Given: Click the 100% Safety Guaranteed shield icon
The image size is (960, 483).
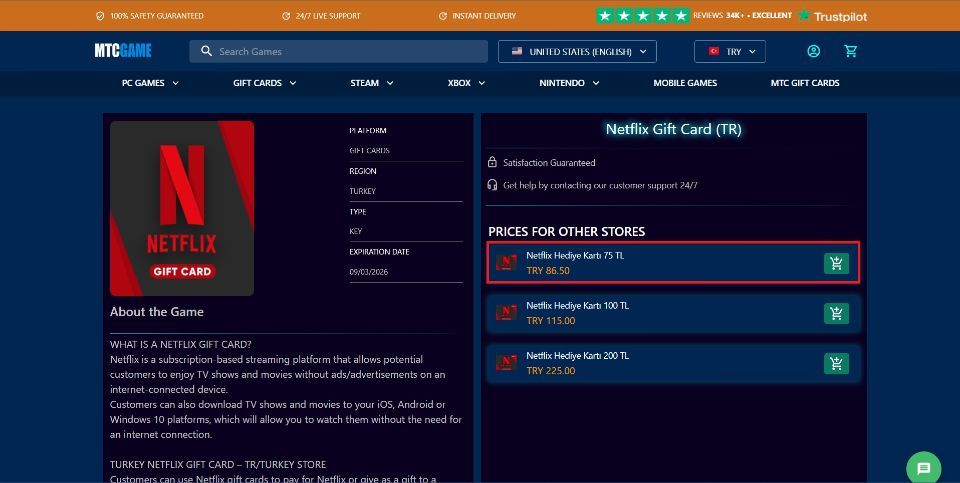Looking at the screenshot, I should 100,16.
